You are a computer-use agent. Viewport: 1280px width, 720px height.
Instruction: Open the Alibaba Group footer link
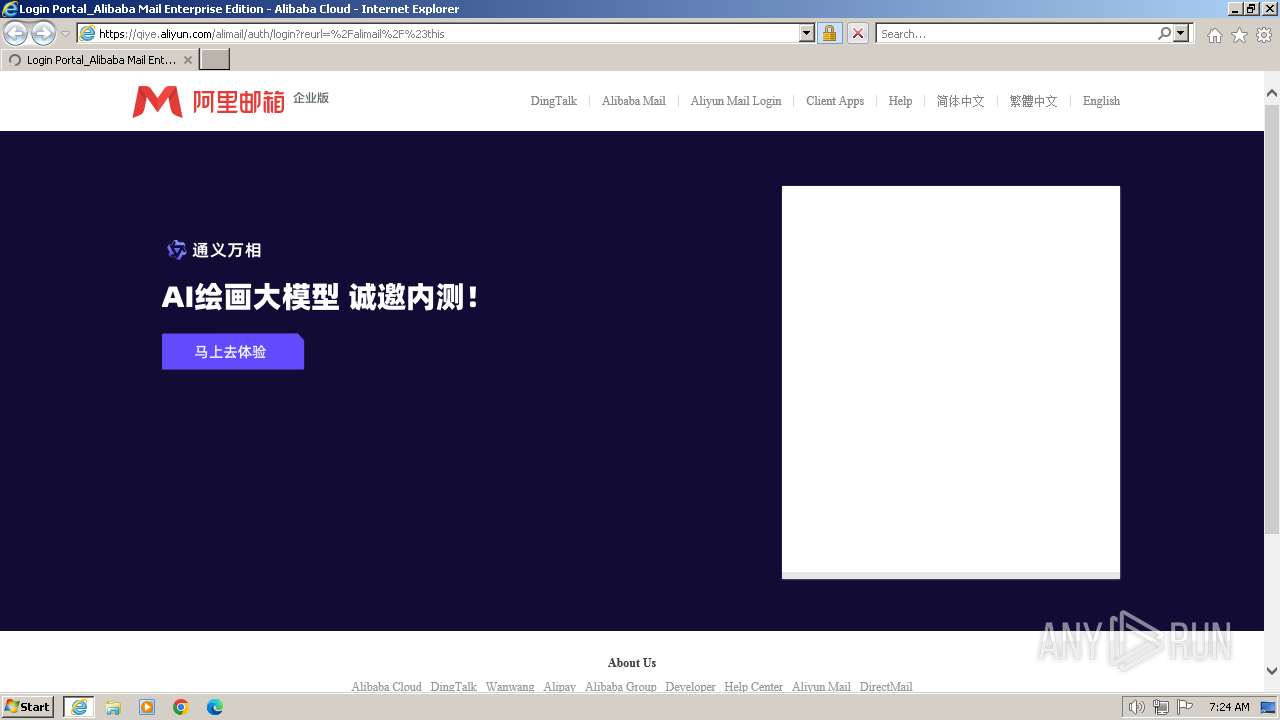coord(620,687)
